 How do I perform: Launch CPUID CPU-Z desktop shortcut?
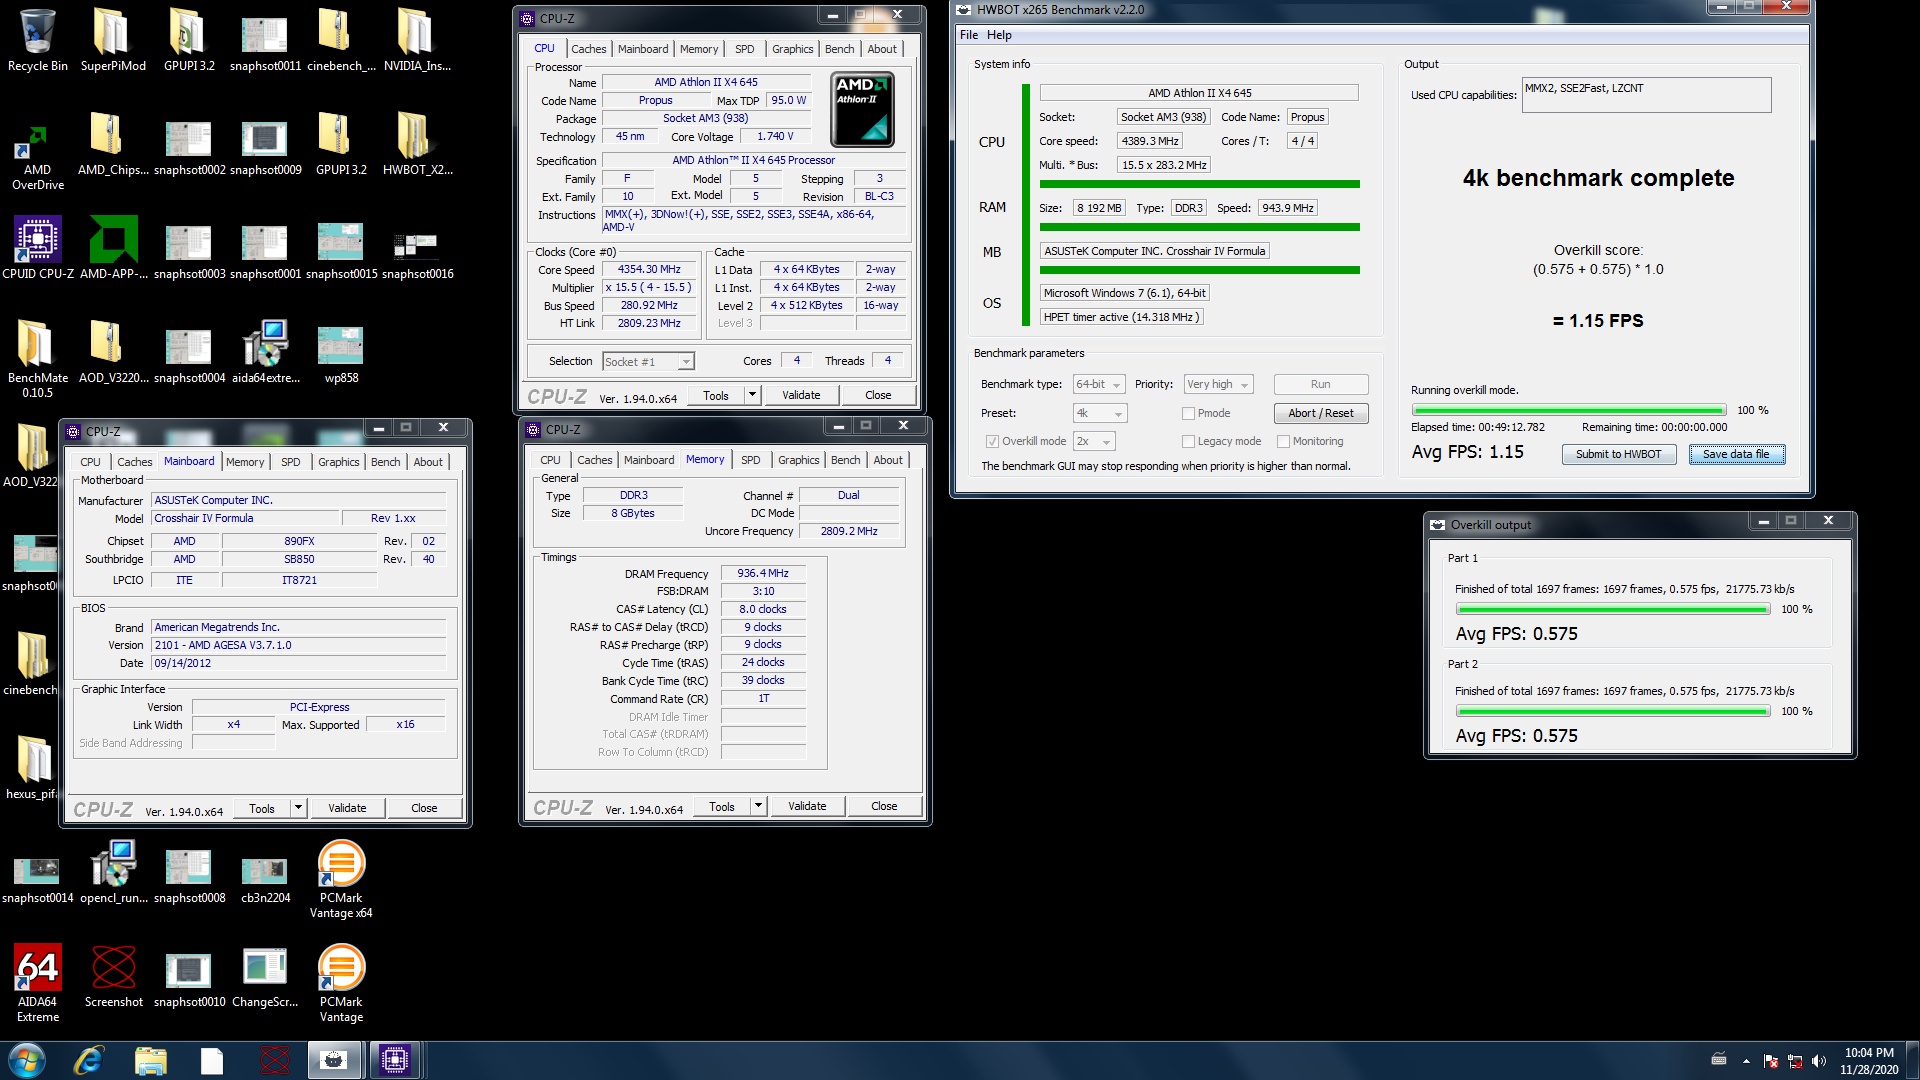pos(37,247)
